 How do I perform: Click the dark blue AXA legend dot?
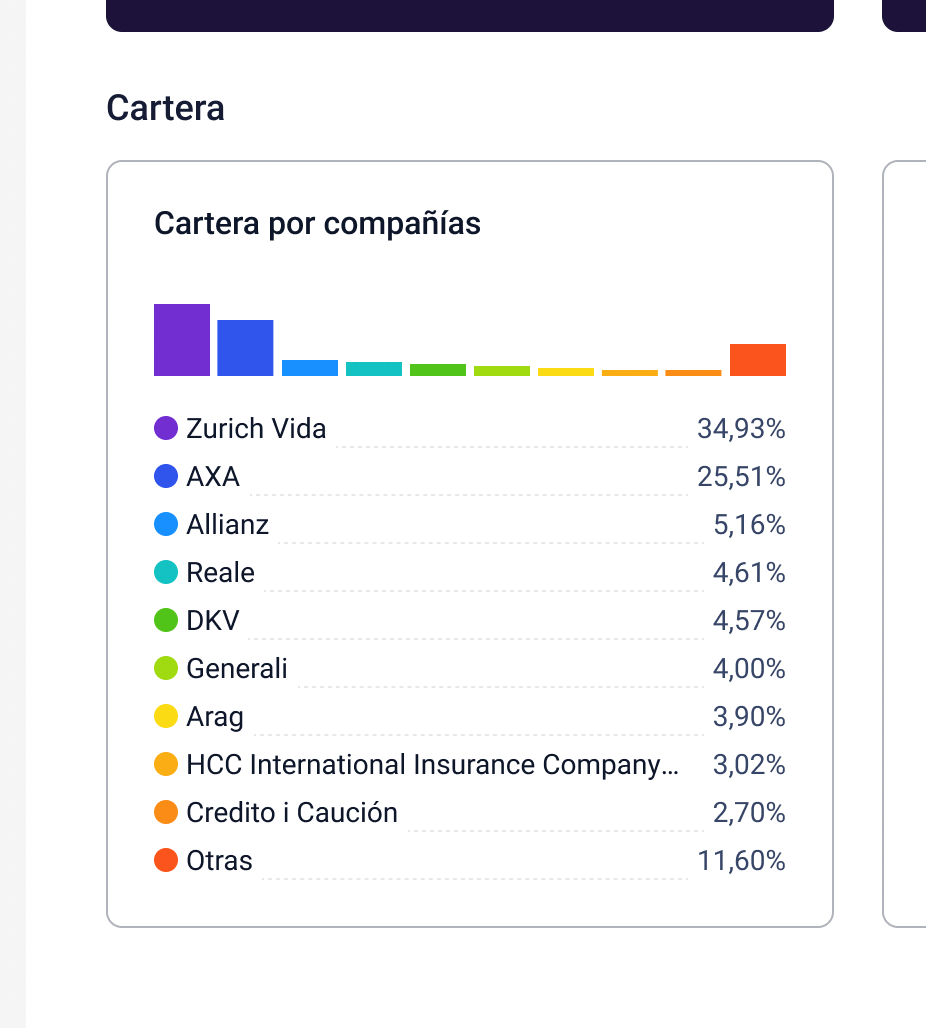pyautogui.click(x=166, y=477)
